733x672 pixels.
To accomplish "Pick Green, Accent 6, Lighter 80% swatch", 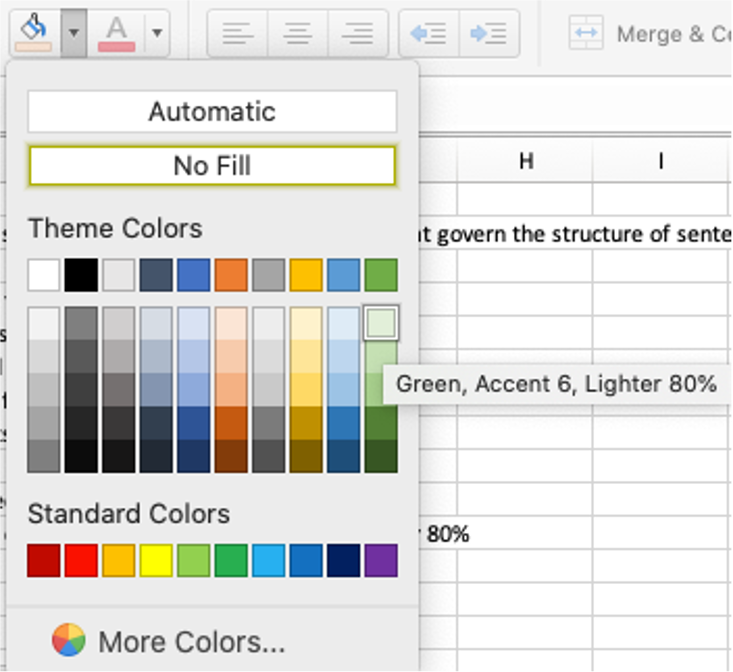I will pyautogui.click(x=381, y=323).
